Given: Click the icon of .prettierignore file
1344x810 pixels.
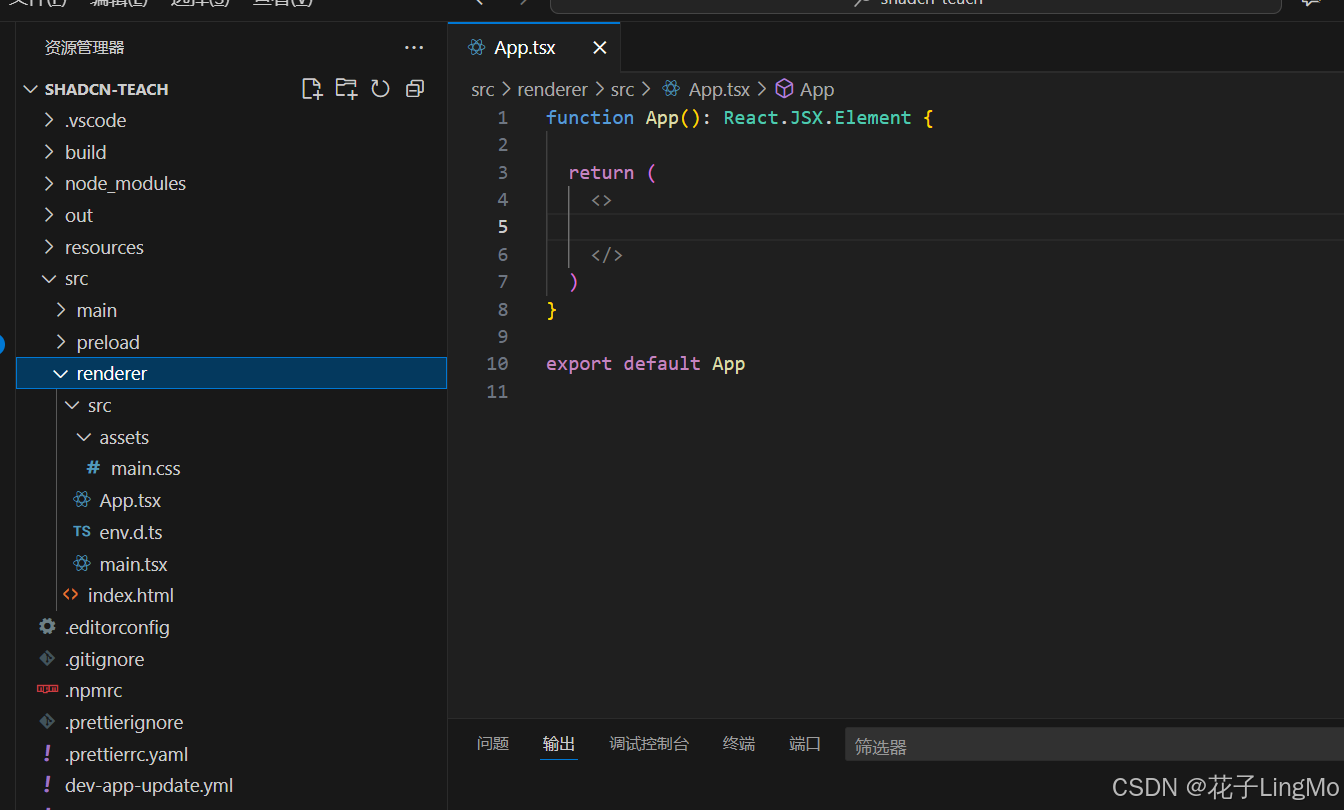Looking at the screenshot, I should [47, 722].
